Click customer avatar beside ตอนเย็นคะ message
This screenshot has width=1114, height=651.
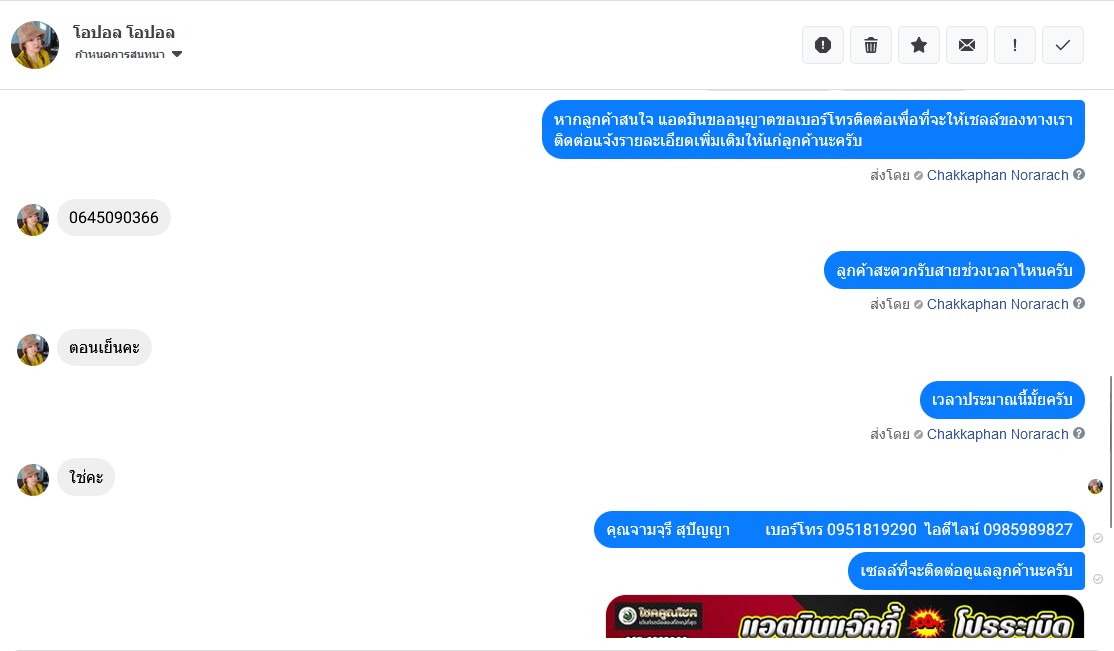click(33, 350)
